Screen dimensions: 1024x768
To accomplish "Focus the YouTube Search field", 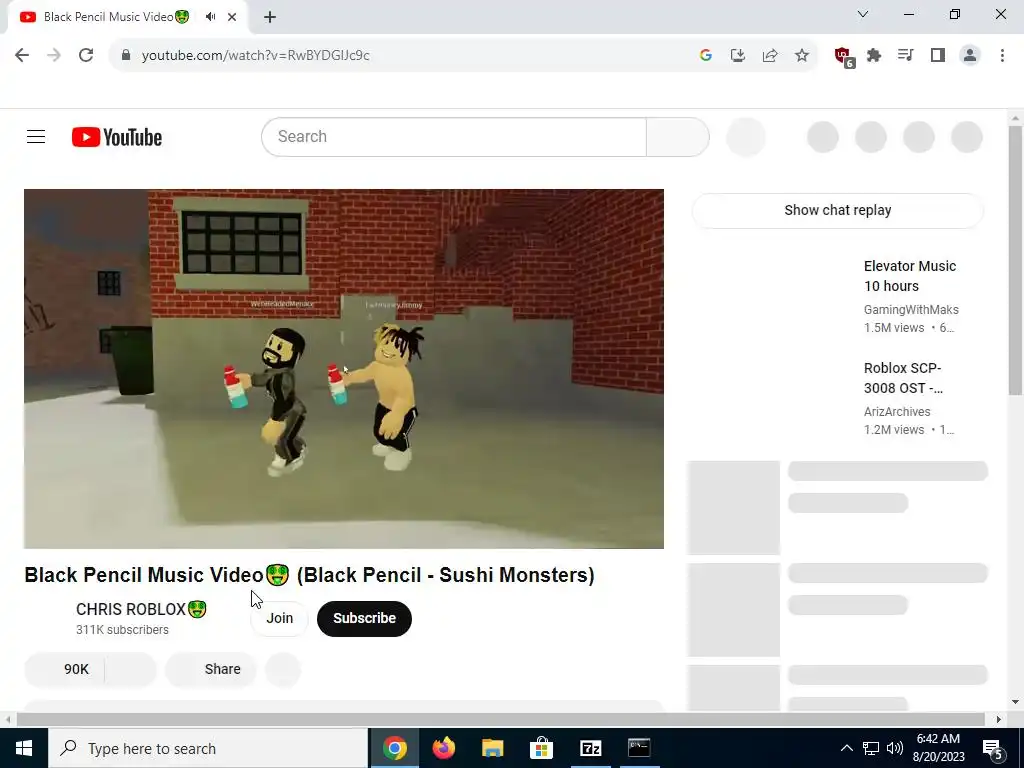I will coord(454,136).
